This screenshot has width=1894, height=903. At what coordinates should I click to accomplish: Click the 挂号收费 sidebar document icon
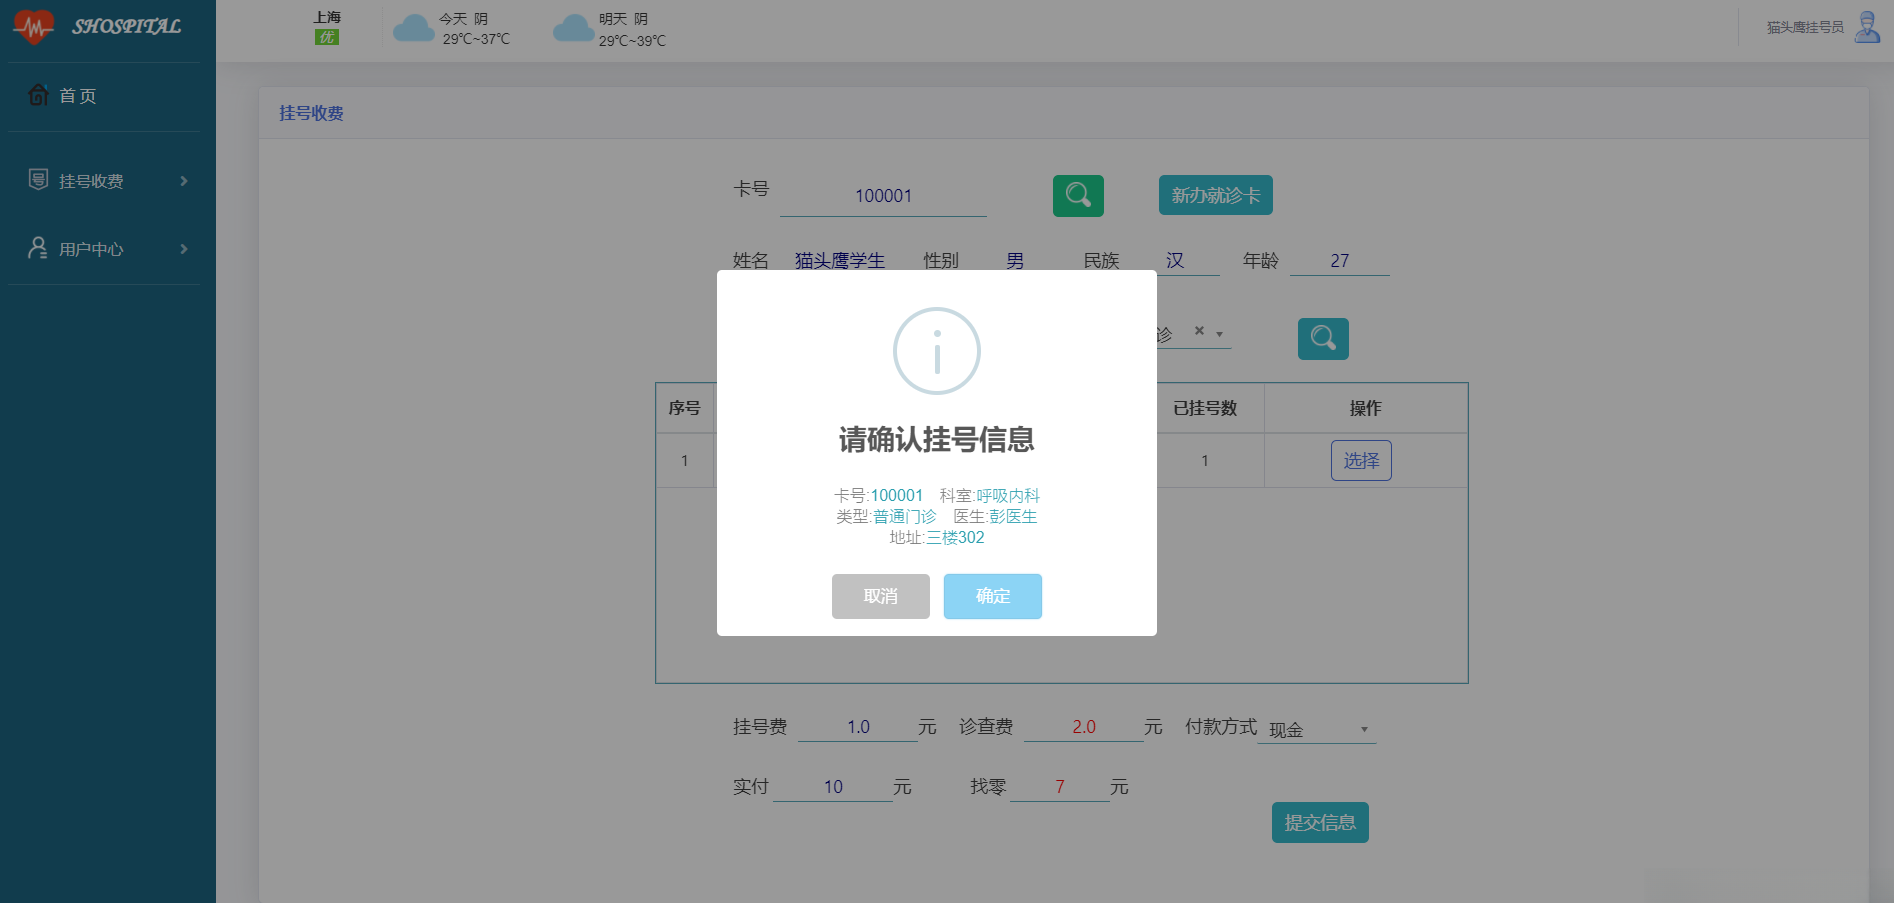pos(38,180)
